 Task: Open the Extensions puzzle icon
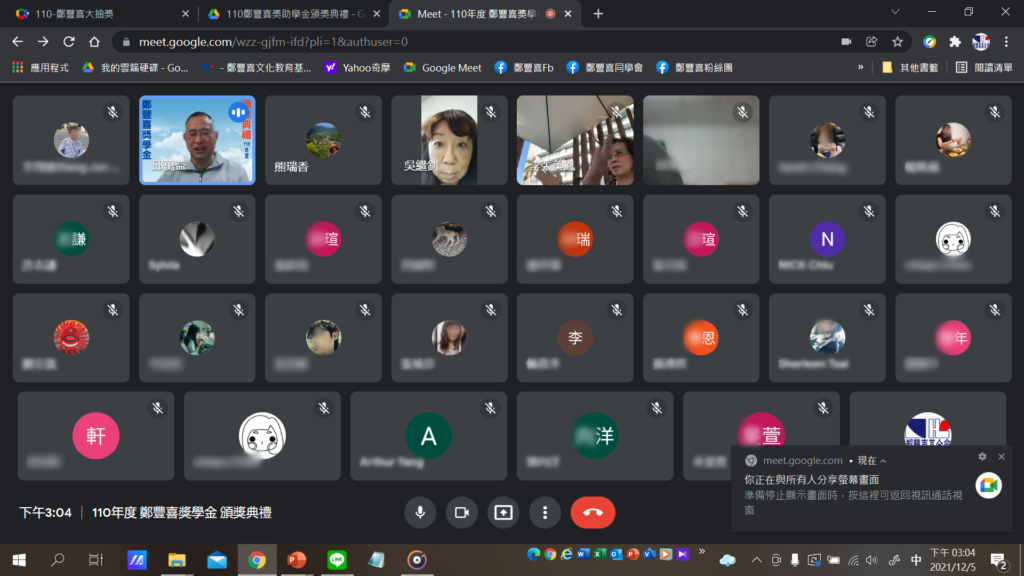pyautogui.click(x=955, y=42)
